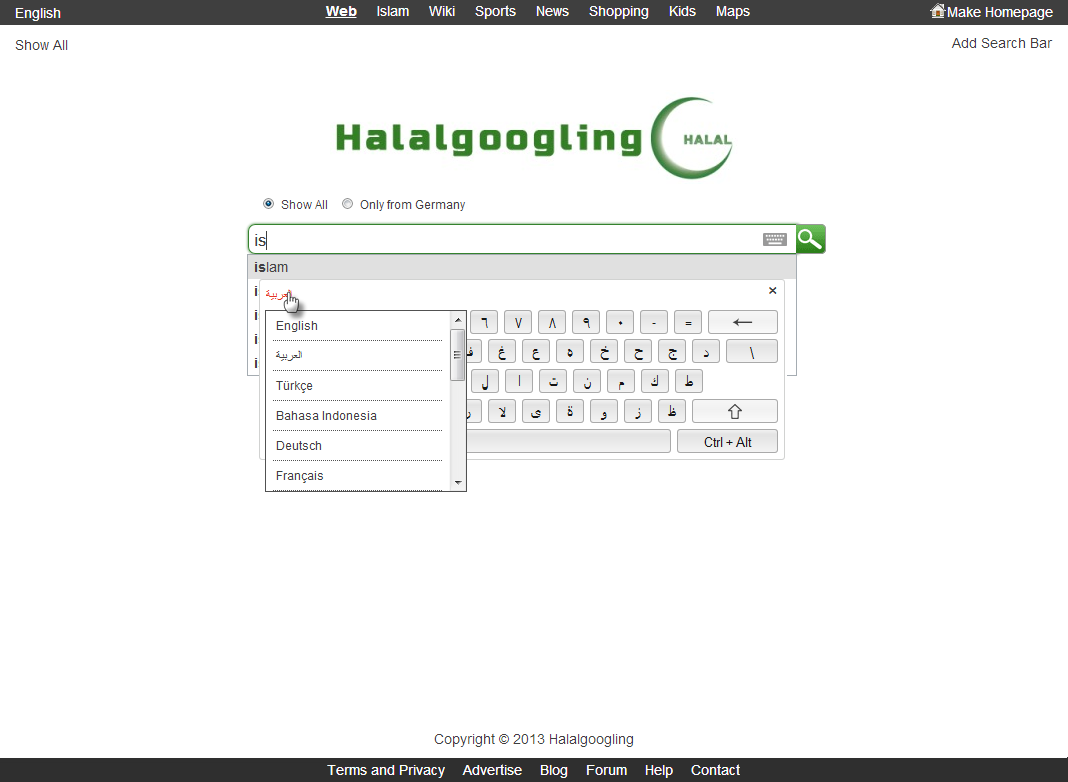Click the language list scrollbar up arrow
Screen dimensions: 1068x782
[458, 319]
